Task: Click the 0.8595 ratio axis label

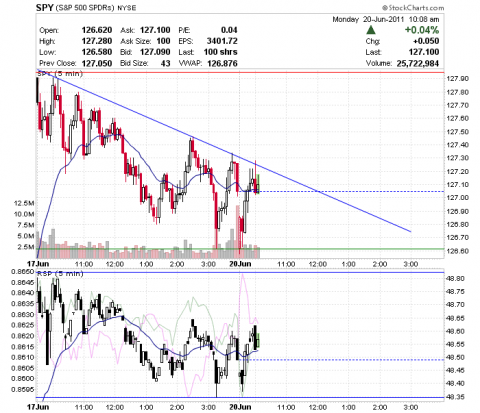Action: pos(22,389)
